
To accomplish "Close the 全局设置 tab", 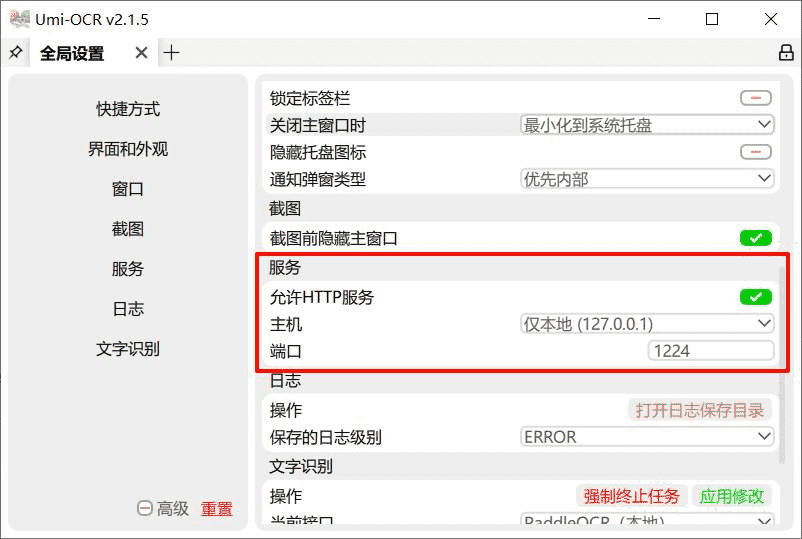I will pyautogui.click(x=142, y=53).
